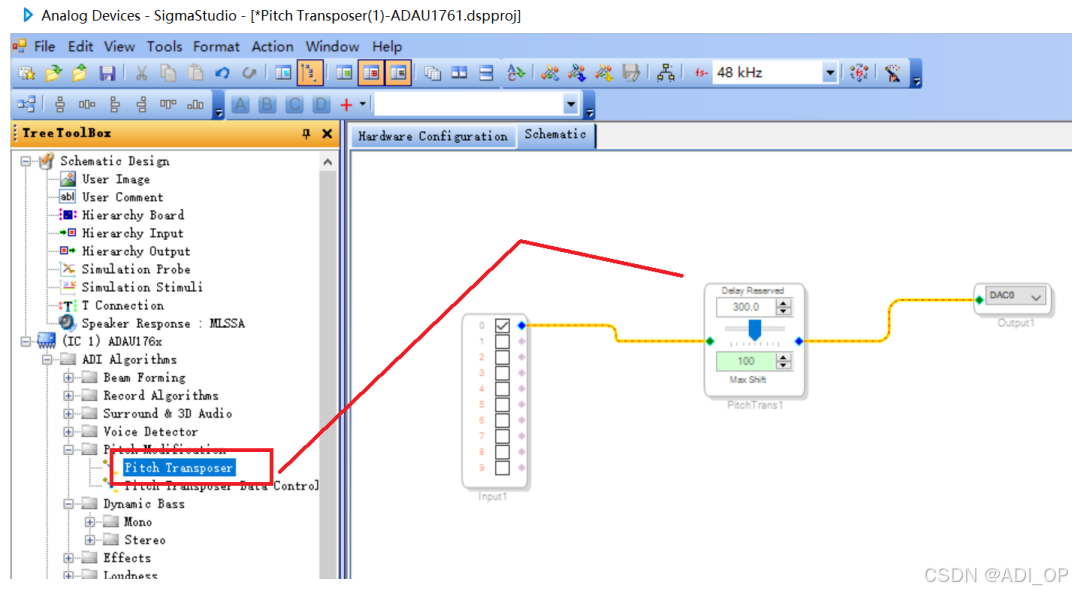The image size is (1072, 592).
Task: Check Input1 channel 9 checkbox
Action: coord(502,468)
